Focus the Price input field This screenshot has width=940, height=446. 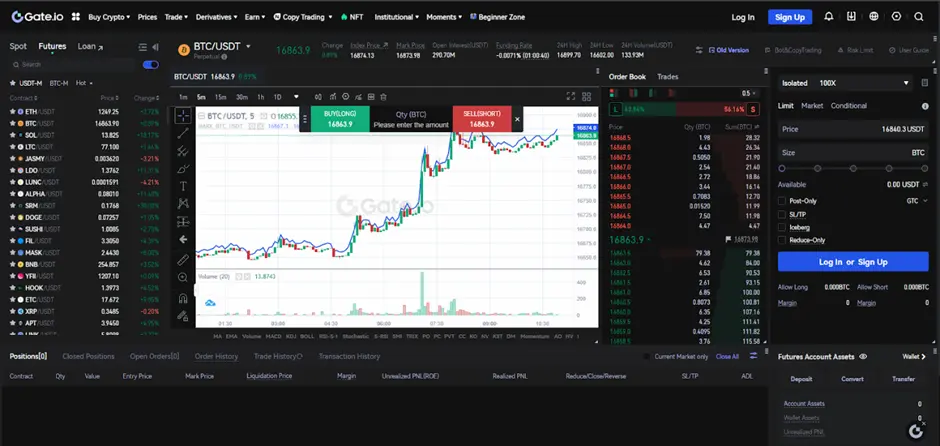(853, 129)
